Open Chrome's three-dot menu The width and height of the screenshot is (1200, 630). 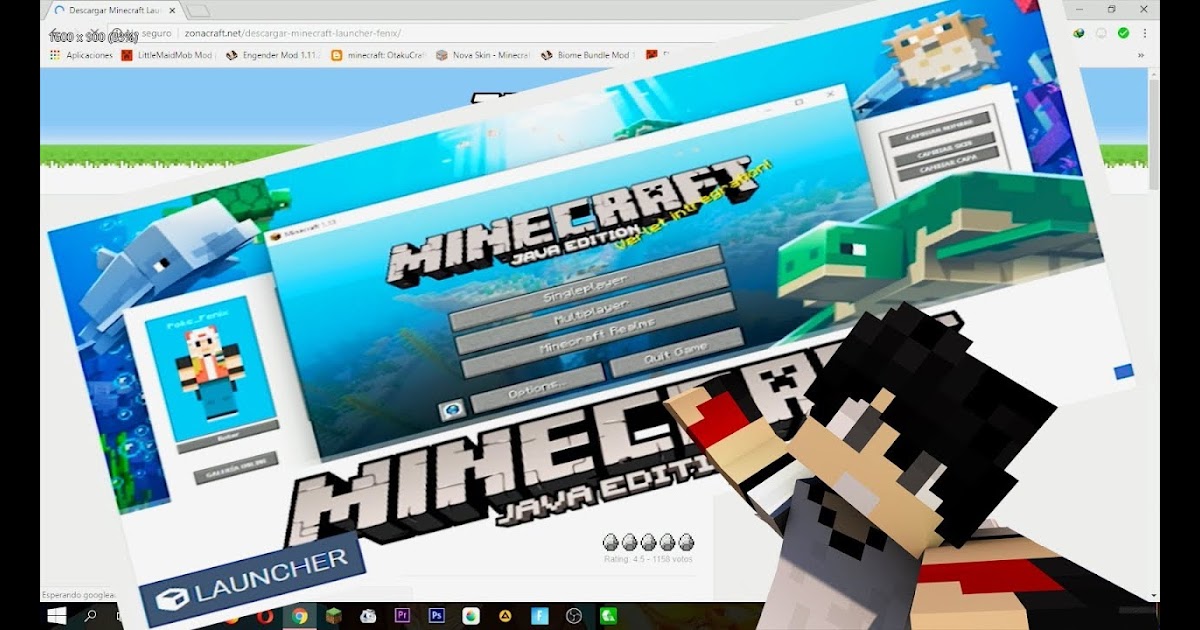(x=1145, y=33)
